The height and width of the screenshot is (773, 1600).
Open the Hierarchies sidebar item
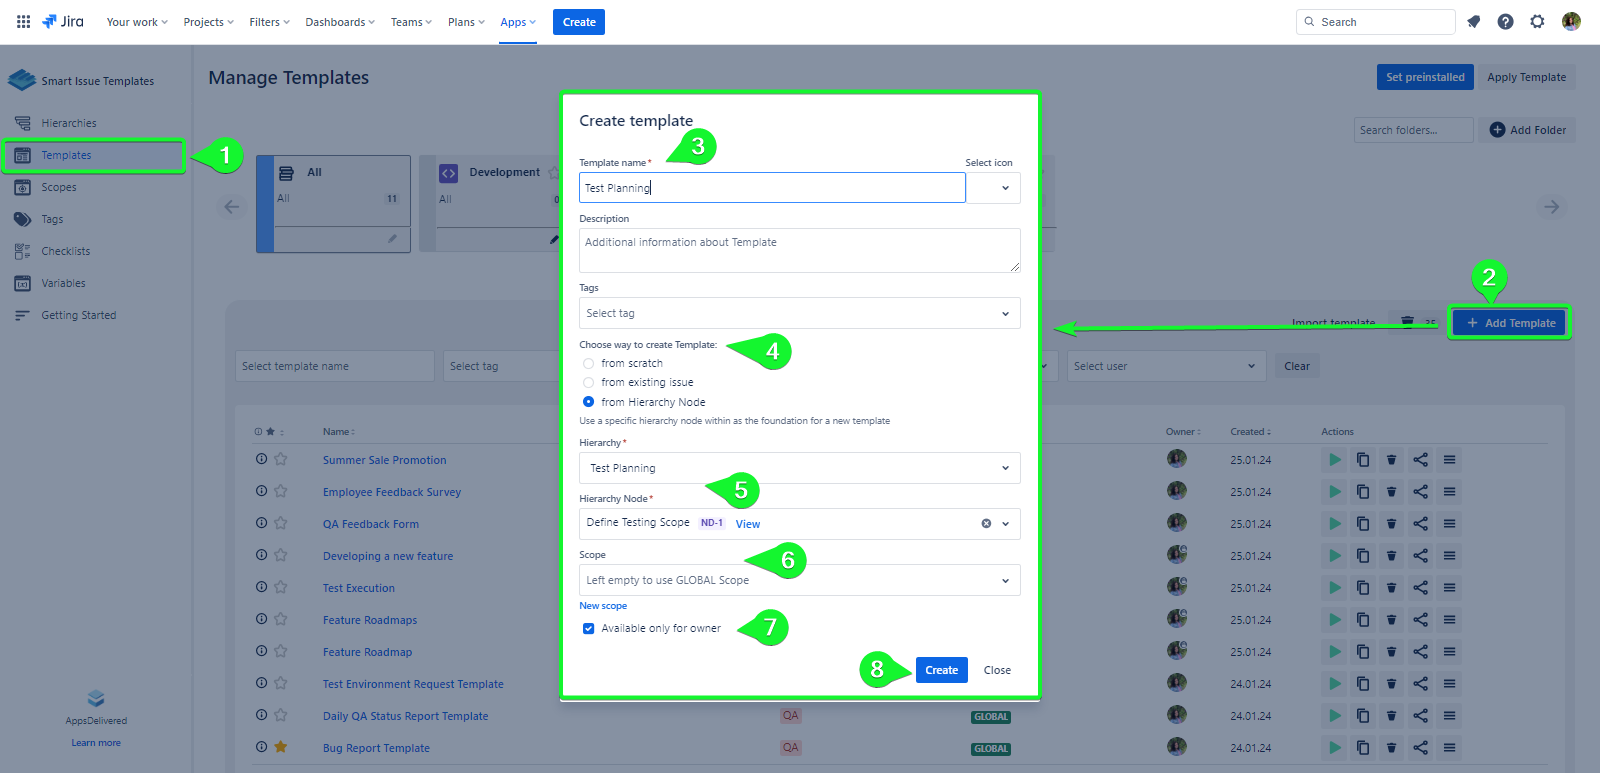click(x=69, y=124)
